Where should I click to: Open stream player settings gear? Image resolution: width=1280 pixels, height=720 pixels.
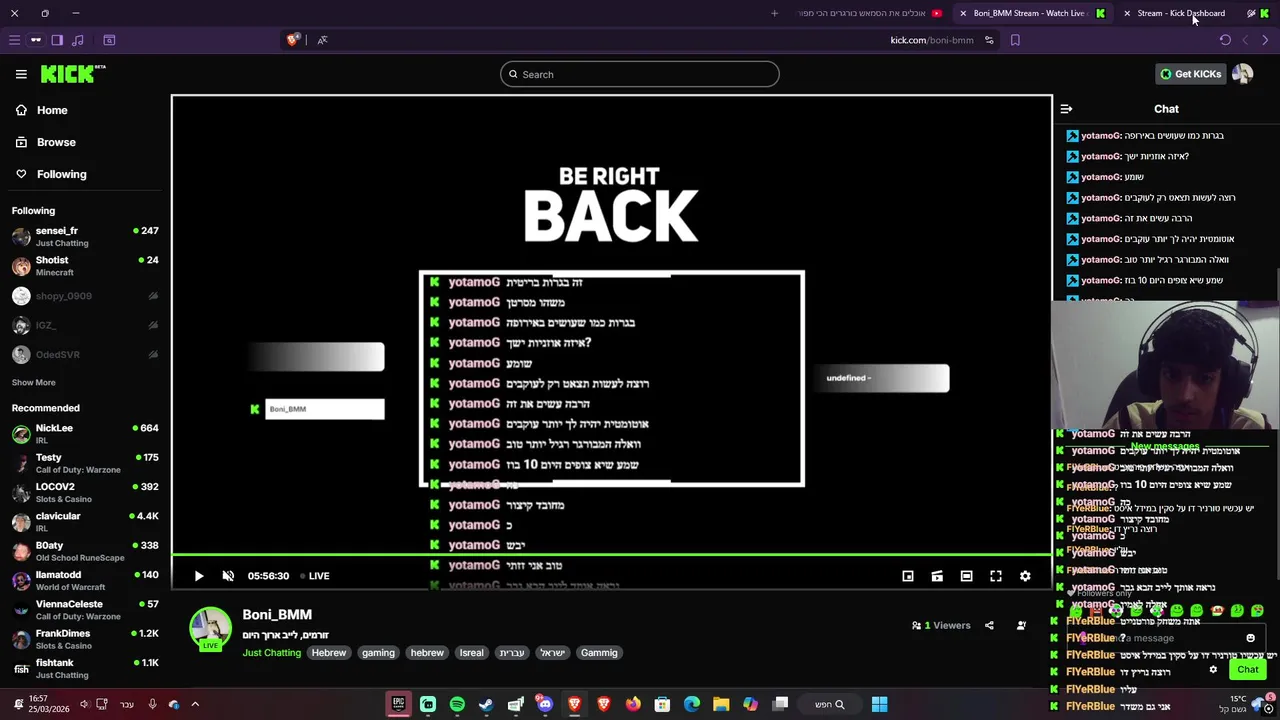click(x=1025, y=576)
